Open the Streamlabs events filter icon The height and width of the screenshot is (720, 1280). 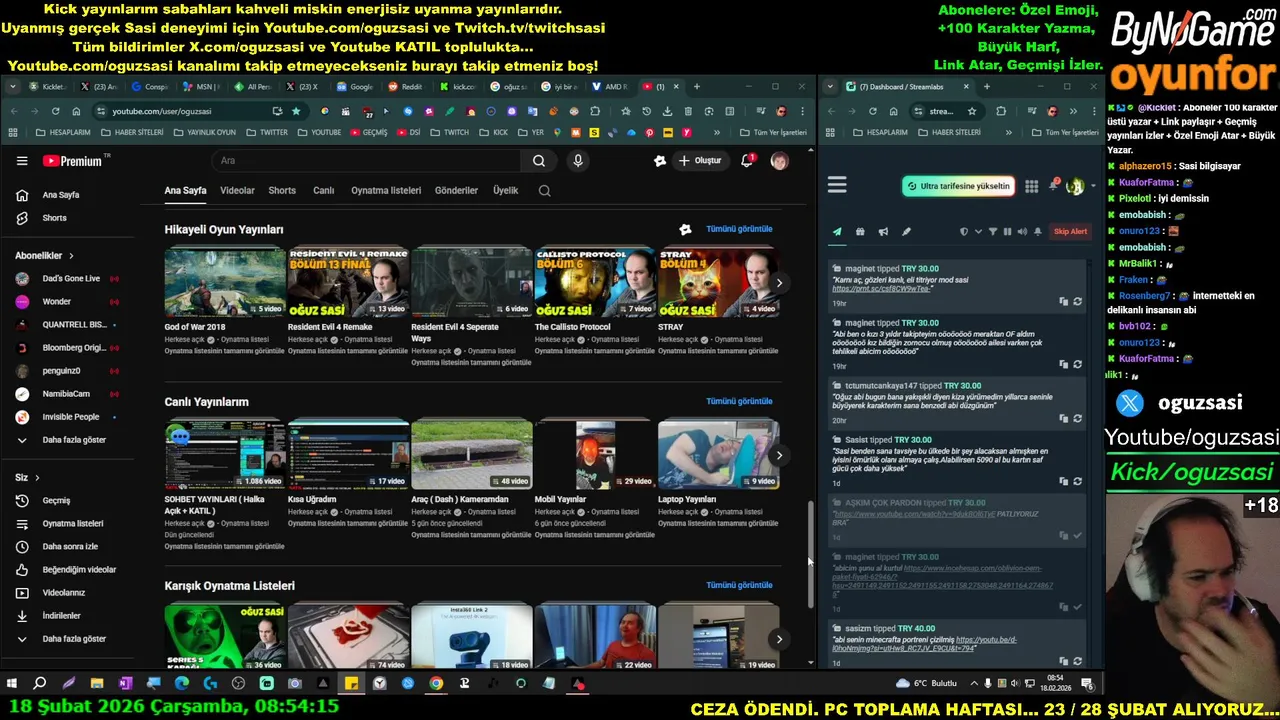coord(993,232)
